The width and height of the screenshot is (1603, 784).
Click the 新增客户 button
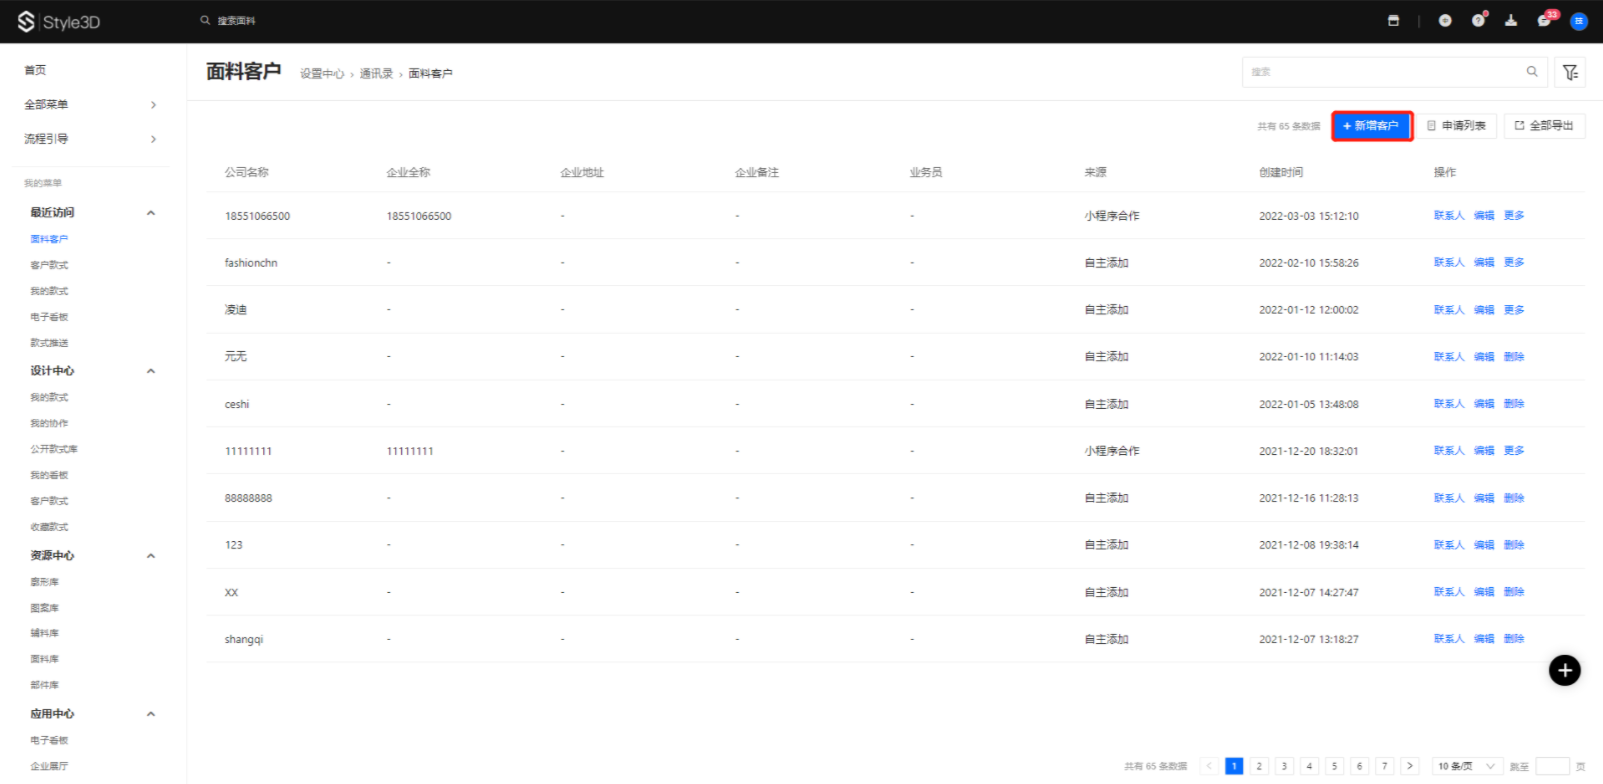click(1371, 126)
